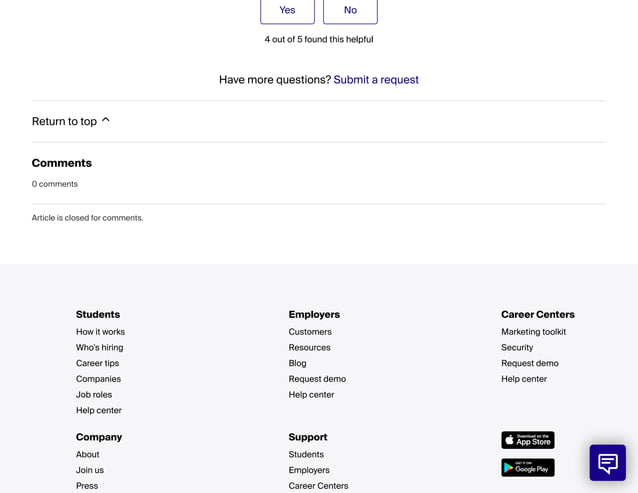
Task: Vote No on article helpfulness
Action: coord(350,10)
